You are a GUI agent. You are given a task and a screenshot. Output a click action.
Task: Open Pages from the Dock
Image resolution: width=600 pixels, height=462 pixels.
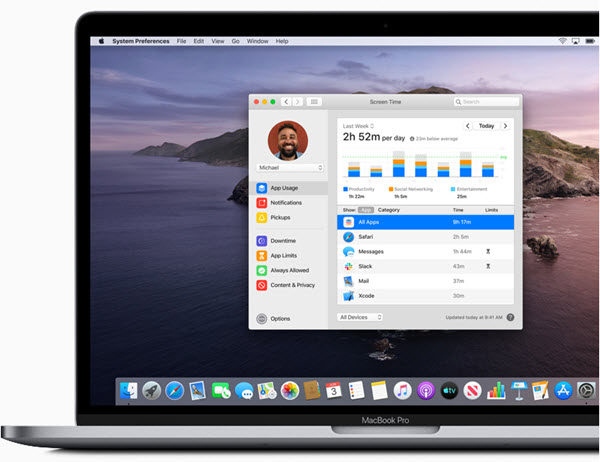tap(540, 391)
